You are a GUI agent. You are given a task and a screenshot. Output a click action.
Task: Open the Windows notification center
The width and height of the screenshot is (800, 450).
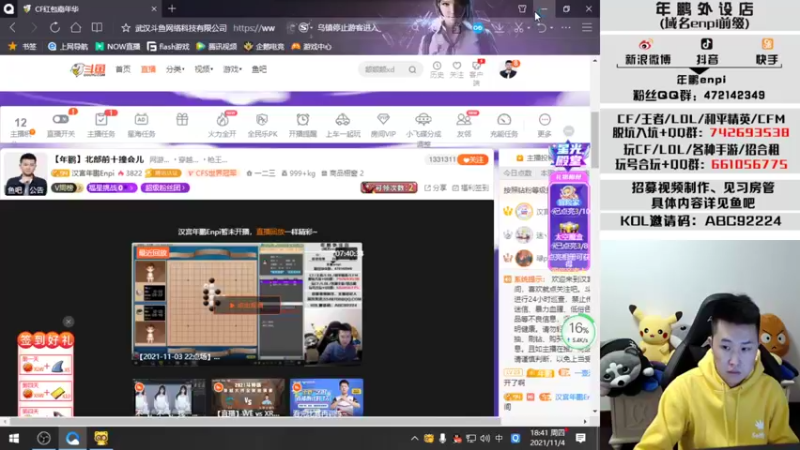click(580, 438)
